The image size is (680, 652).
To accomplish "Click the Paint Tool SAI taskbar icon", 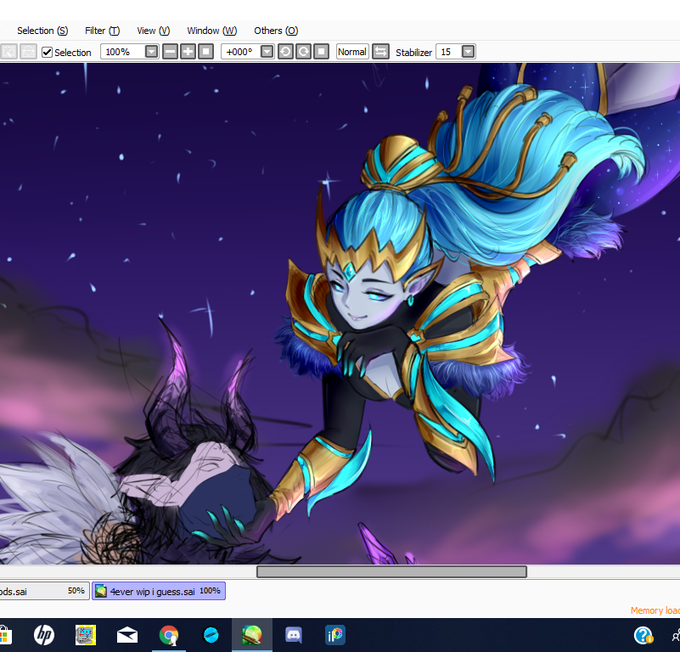I will point(252,636).
